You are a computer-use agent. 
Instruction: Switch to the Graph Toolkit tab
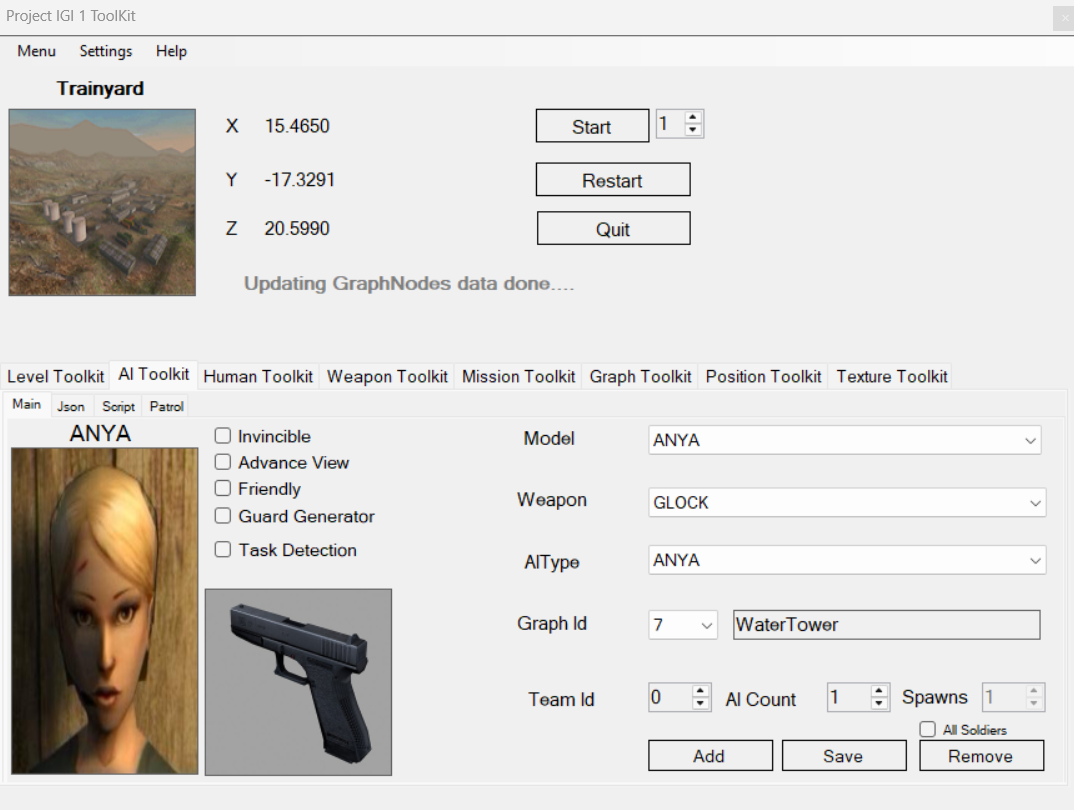click(x=640, y=377)
